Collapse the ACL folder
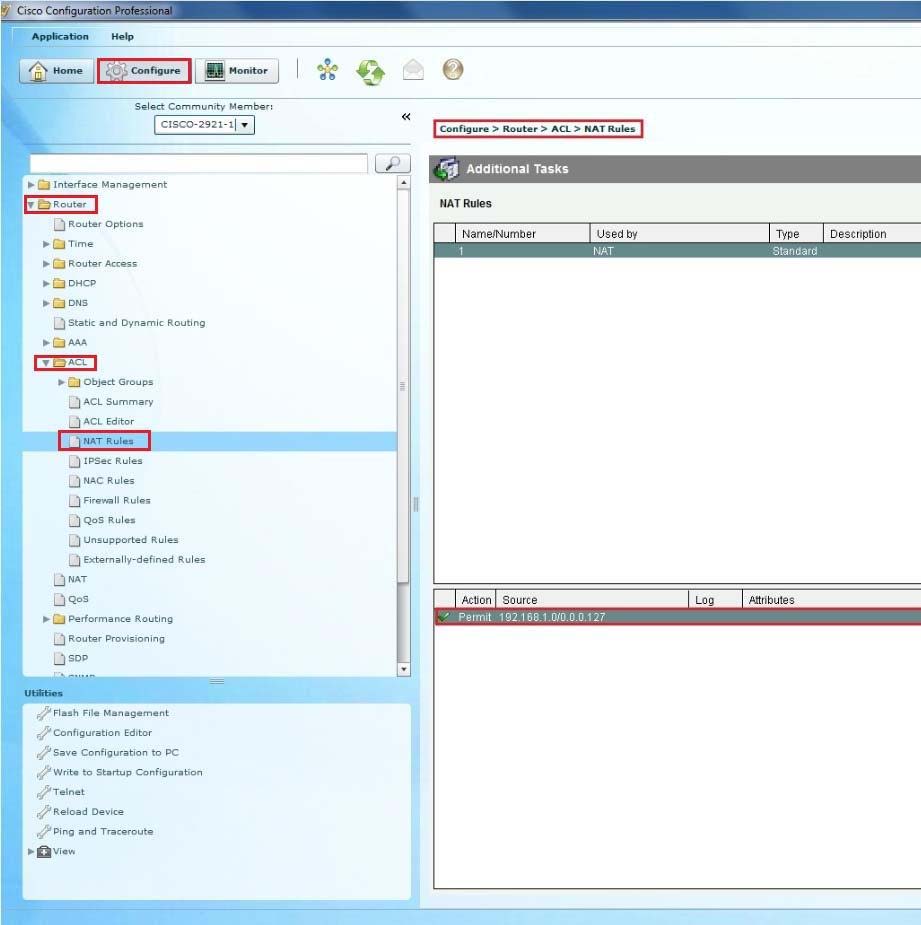The width and height of the screenshot is (921, 925). click(x=45, y=363)
